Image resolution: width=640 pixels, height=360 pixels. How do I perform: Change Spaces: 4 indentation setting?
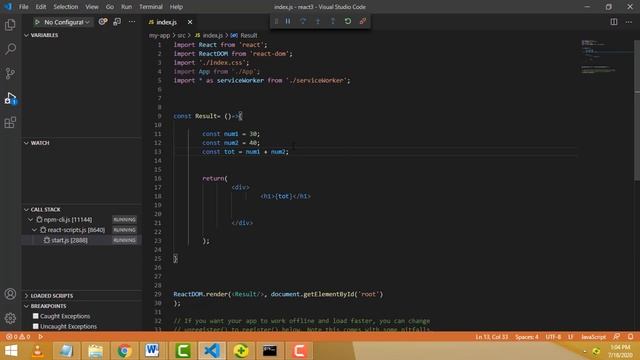(527, 337)
